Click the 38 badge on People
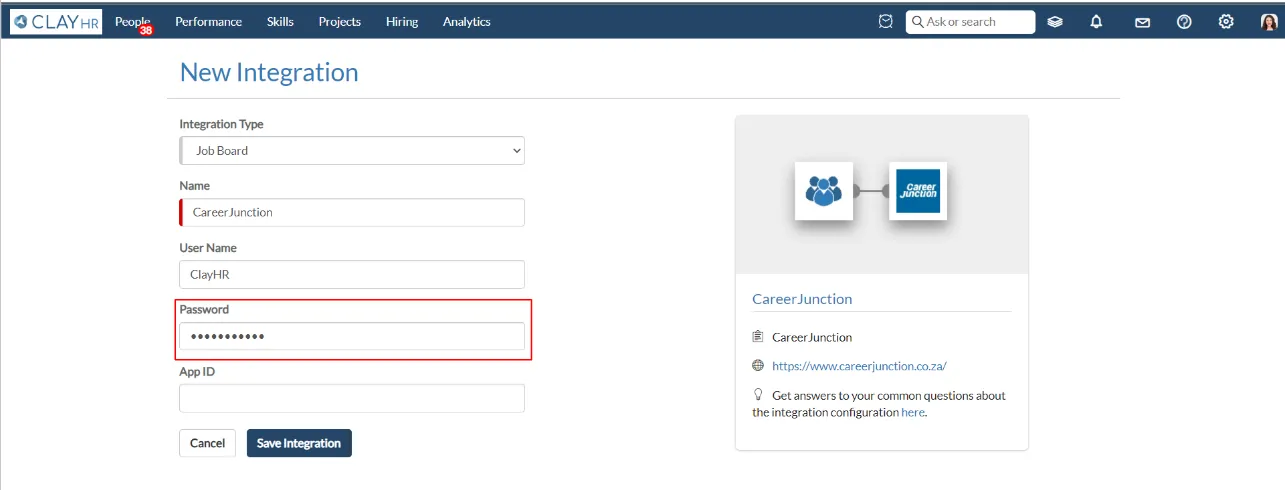 (146, 30)
